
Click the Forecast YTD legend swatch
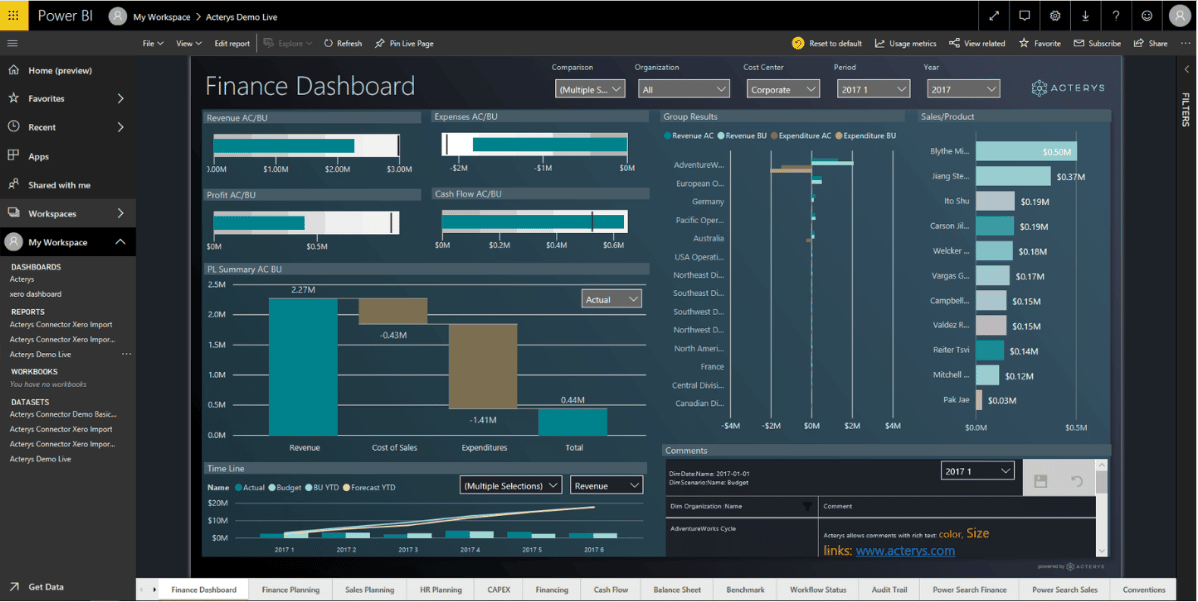tap(346, 487)
